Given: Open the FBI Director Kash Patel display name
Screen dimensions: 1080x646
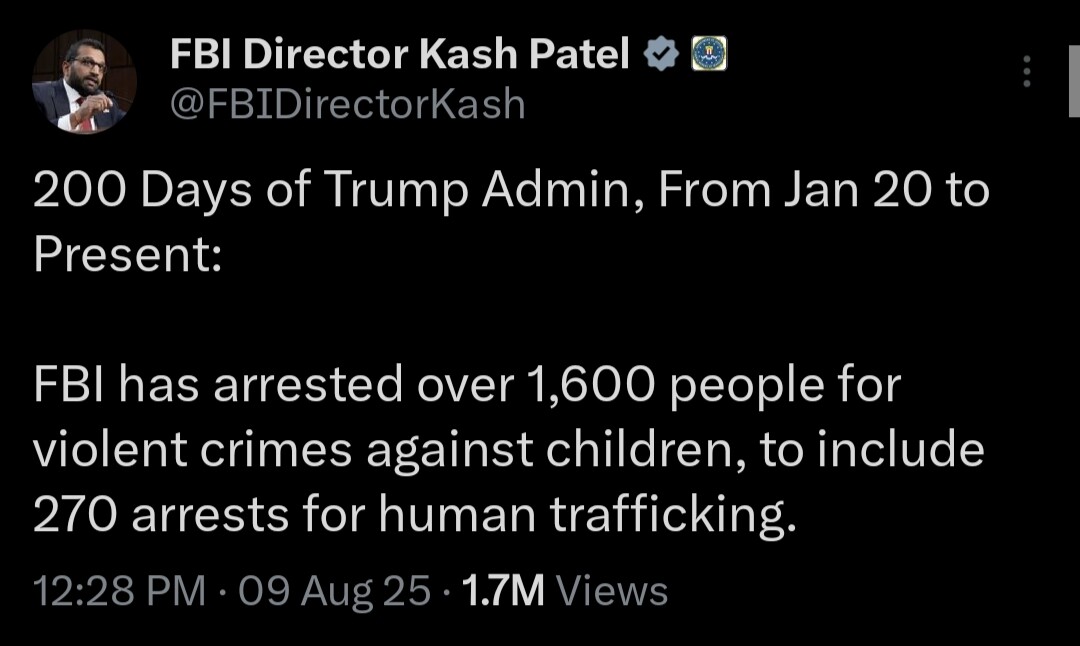Looking at the screenshot, I should click(400, 56).
